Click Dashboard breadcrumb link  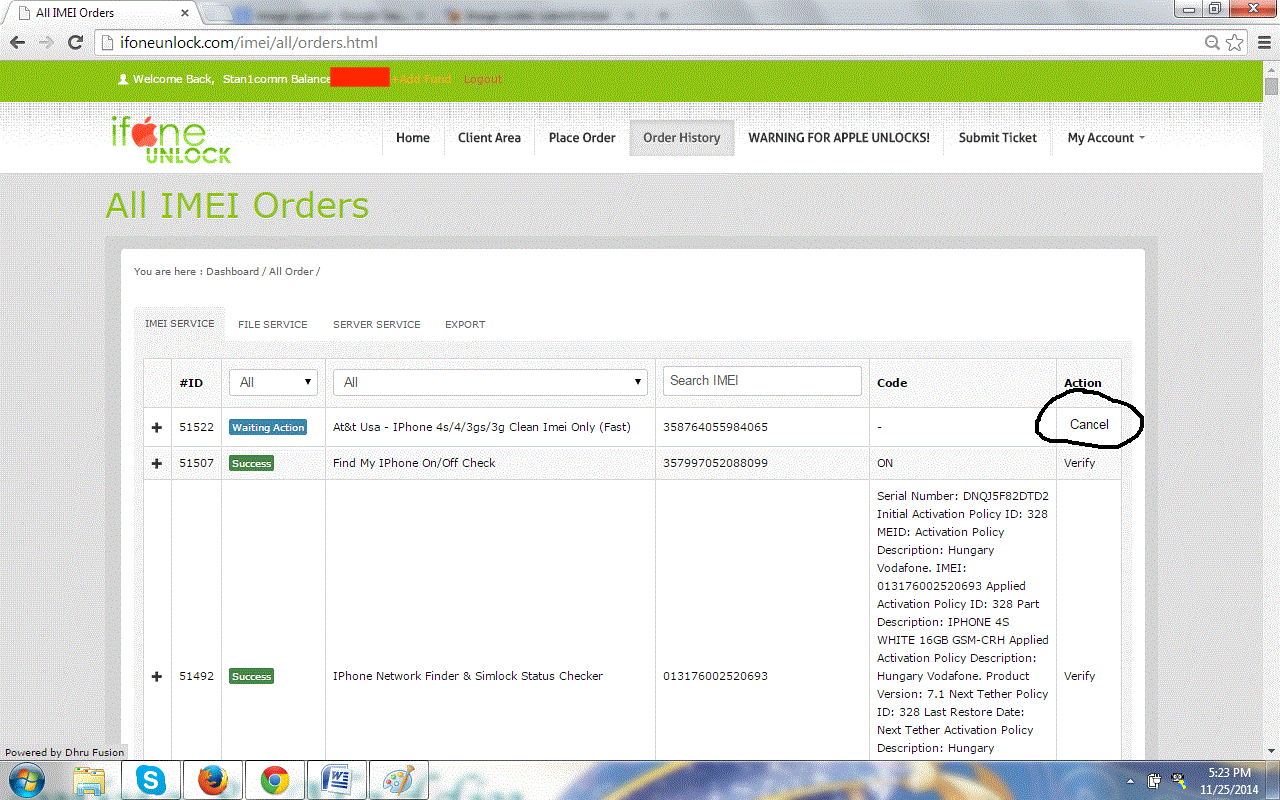coord(232,271)
